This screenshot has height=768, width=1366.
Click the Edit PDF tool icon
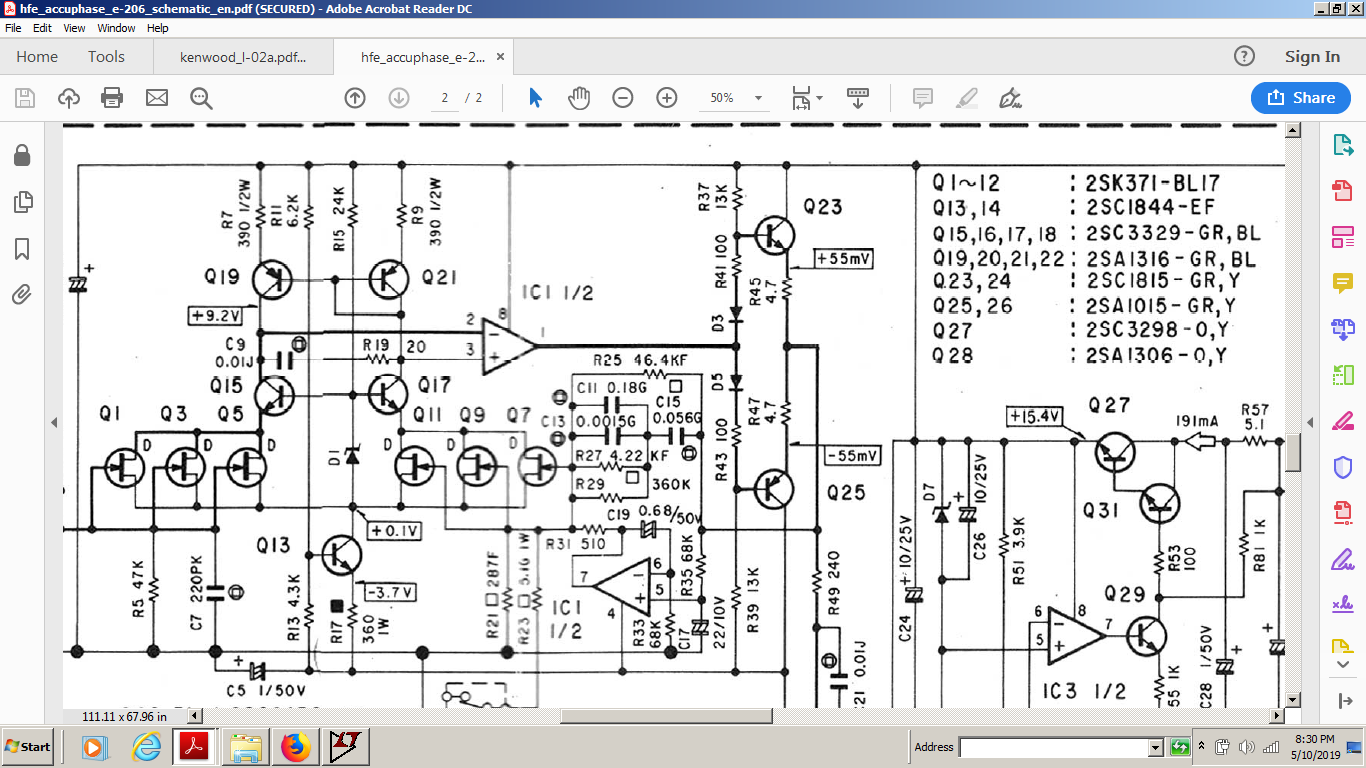1342,237
